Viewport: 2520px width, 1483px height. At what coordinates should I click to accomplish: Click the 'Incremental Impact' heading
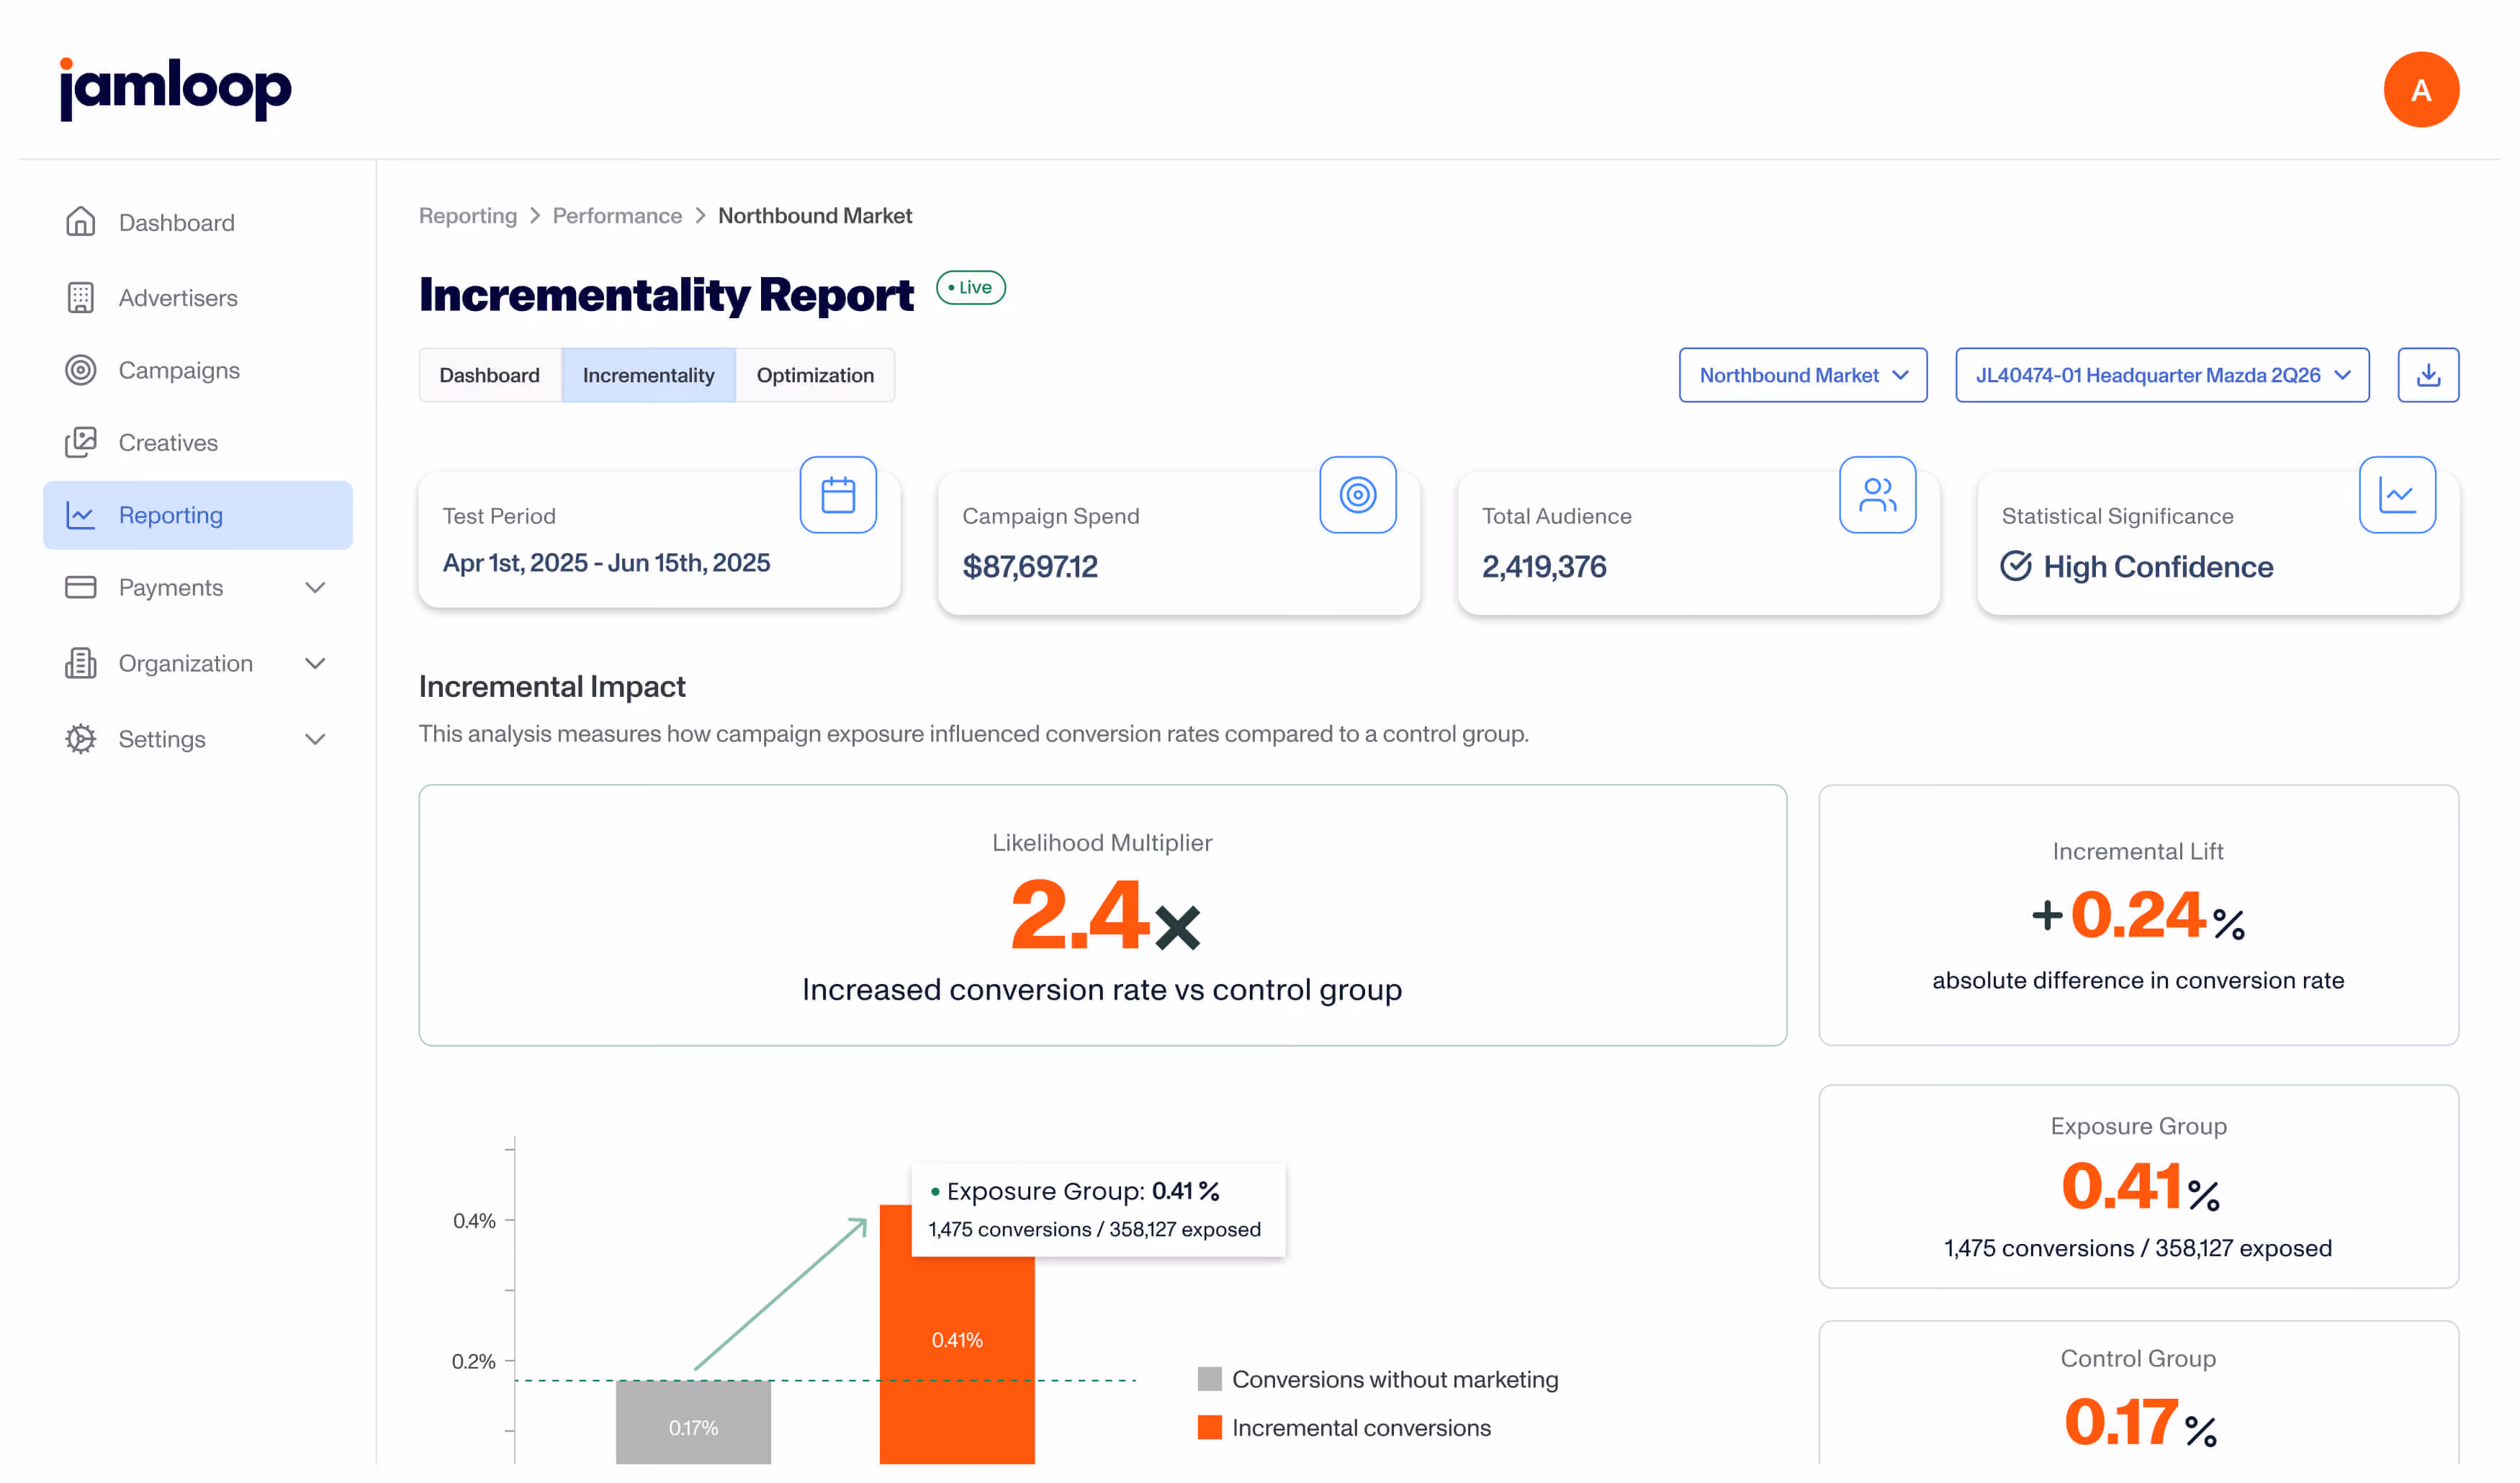pos(552,687)
